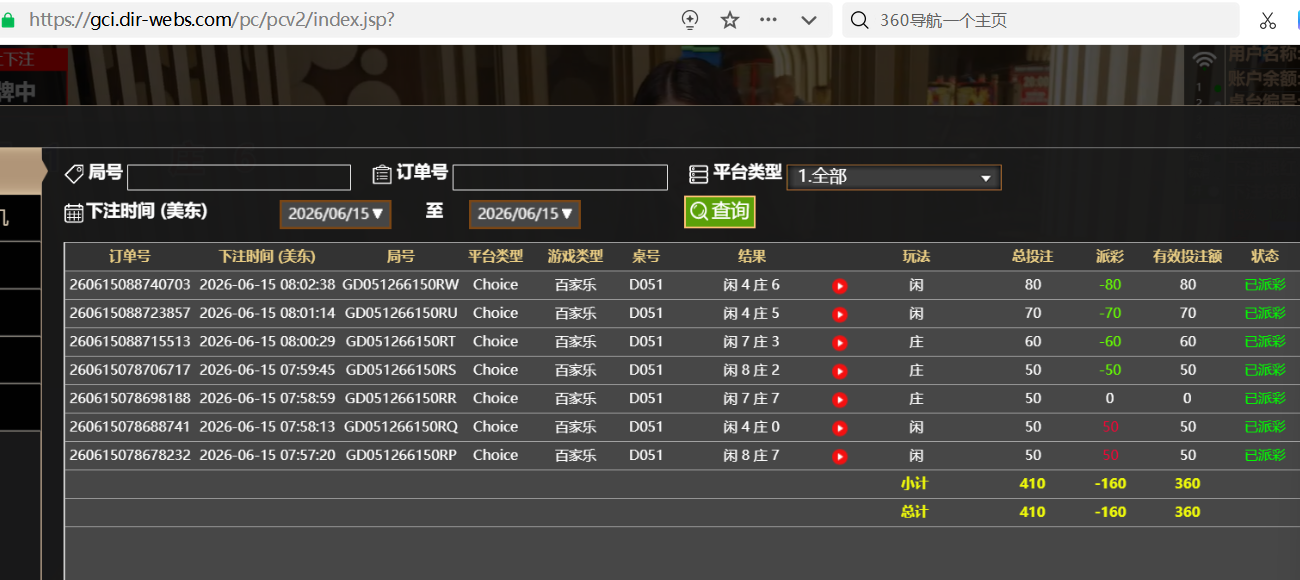
Task: Sort by 订单号 column header
Action: pos(130,256)
